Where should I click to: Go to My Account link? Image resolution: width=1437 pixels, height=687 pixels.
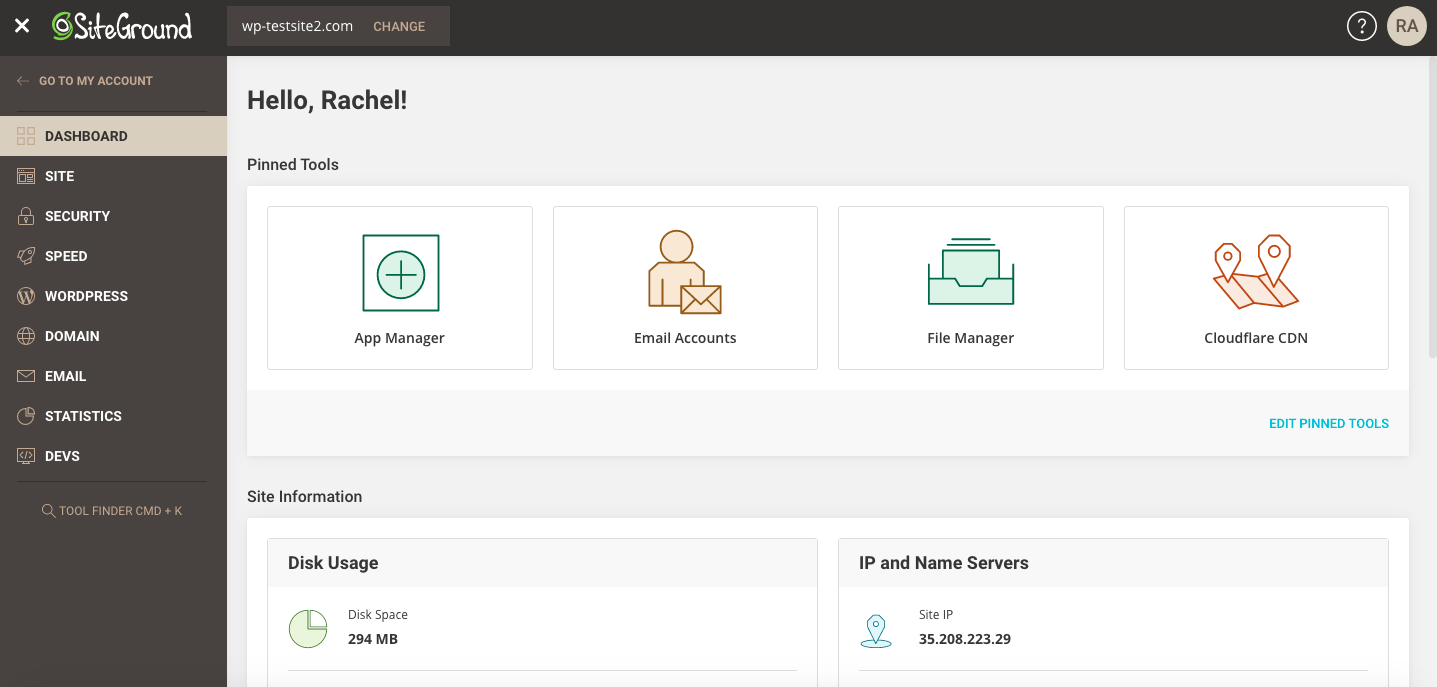[x=95, y=81]
